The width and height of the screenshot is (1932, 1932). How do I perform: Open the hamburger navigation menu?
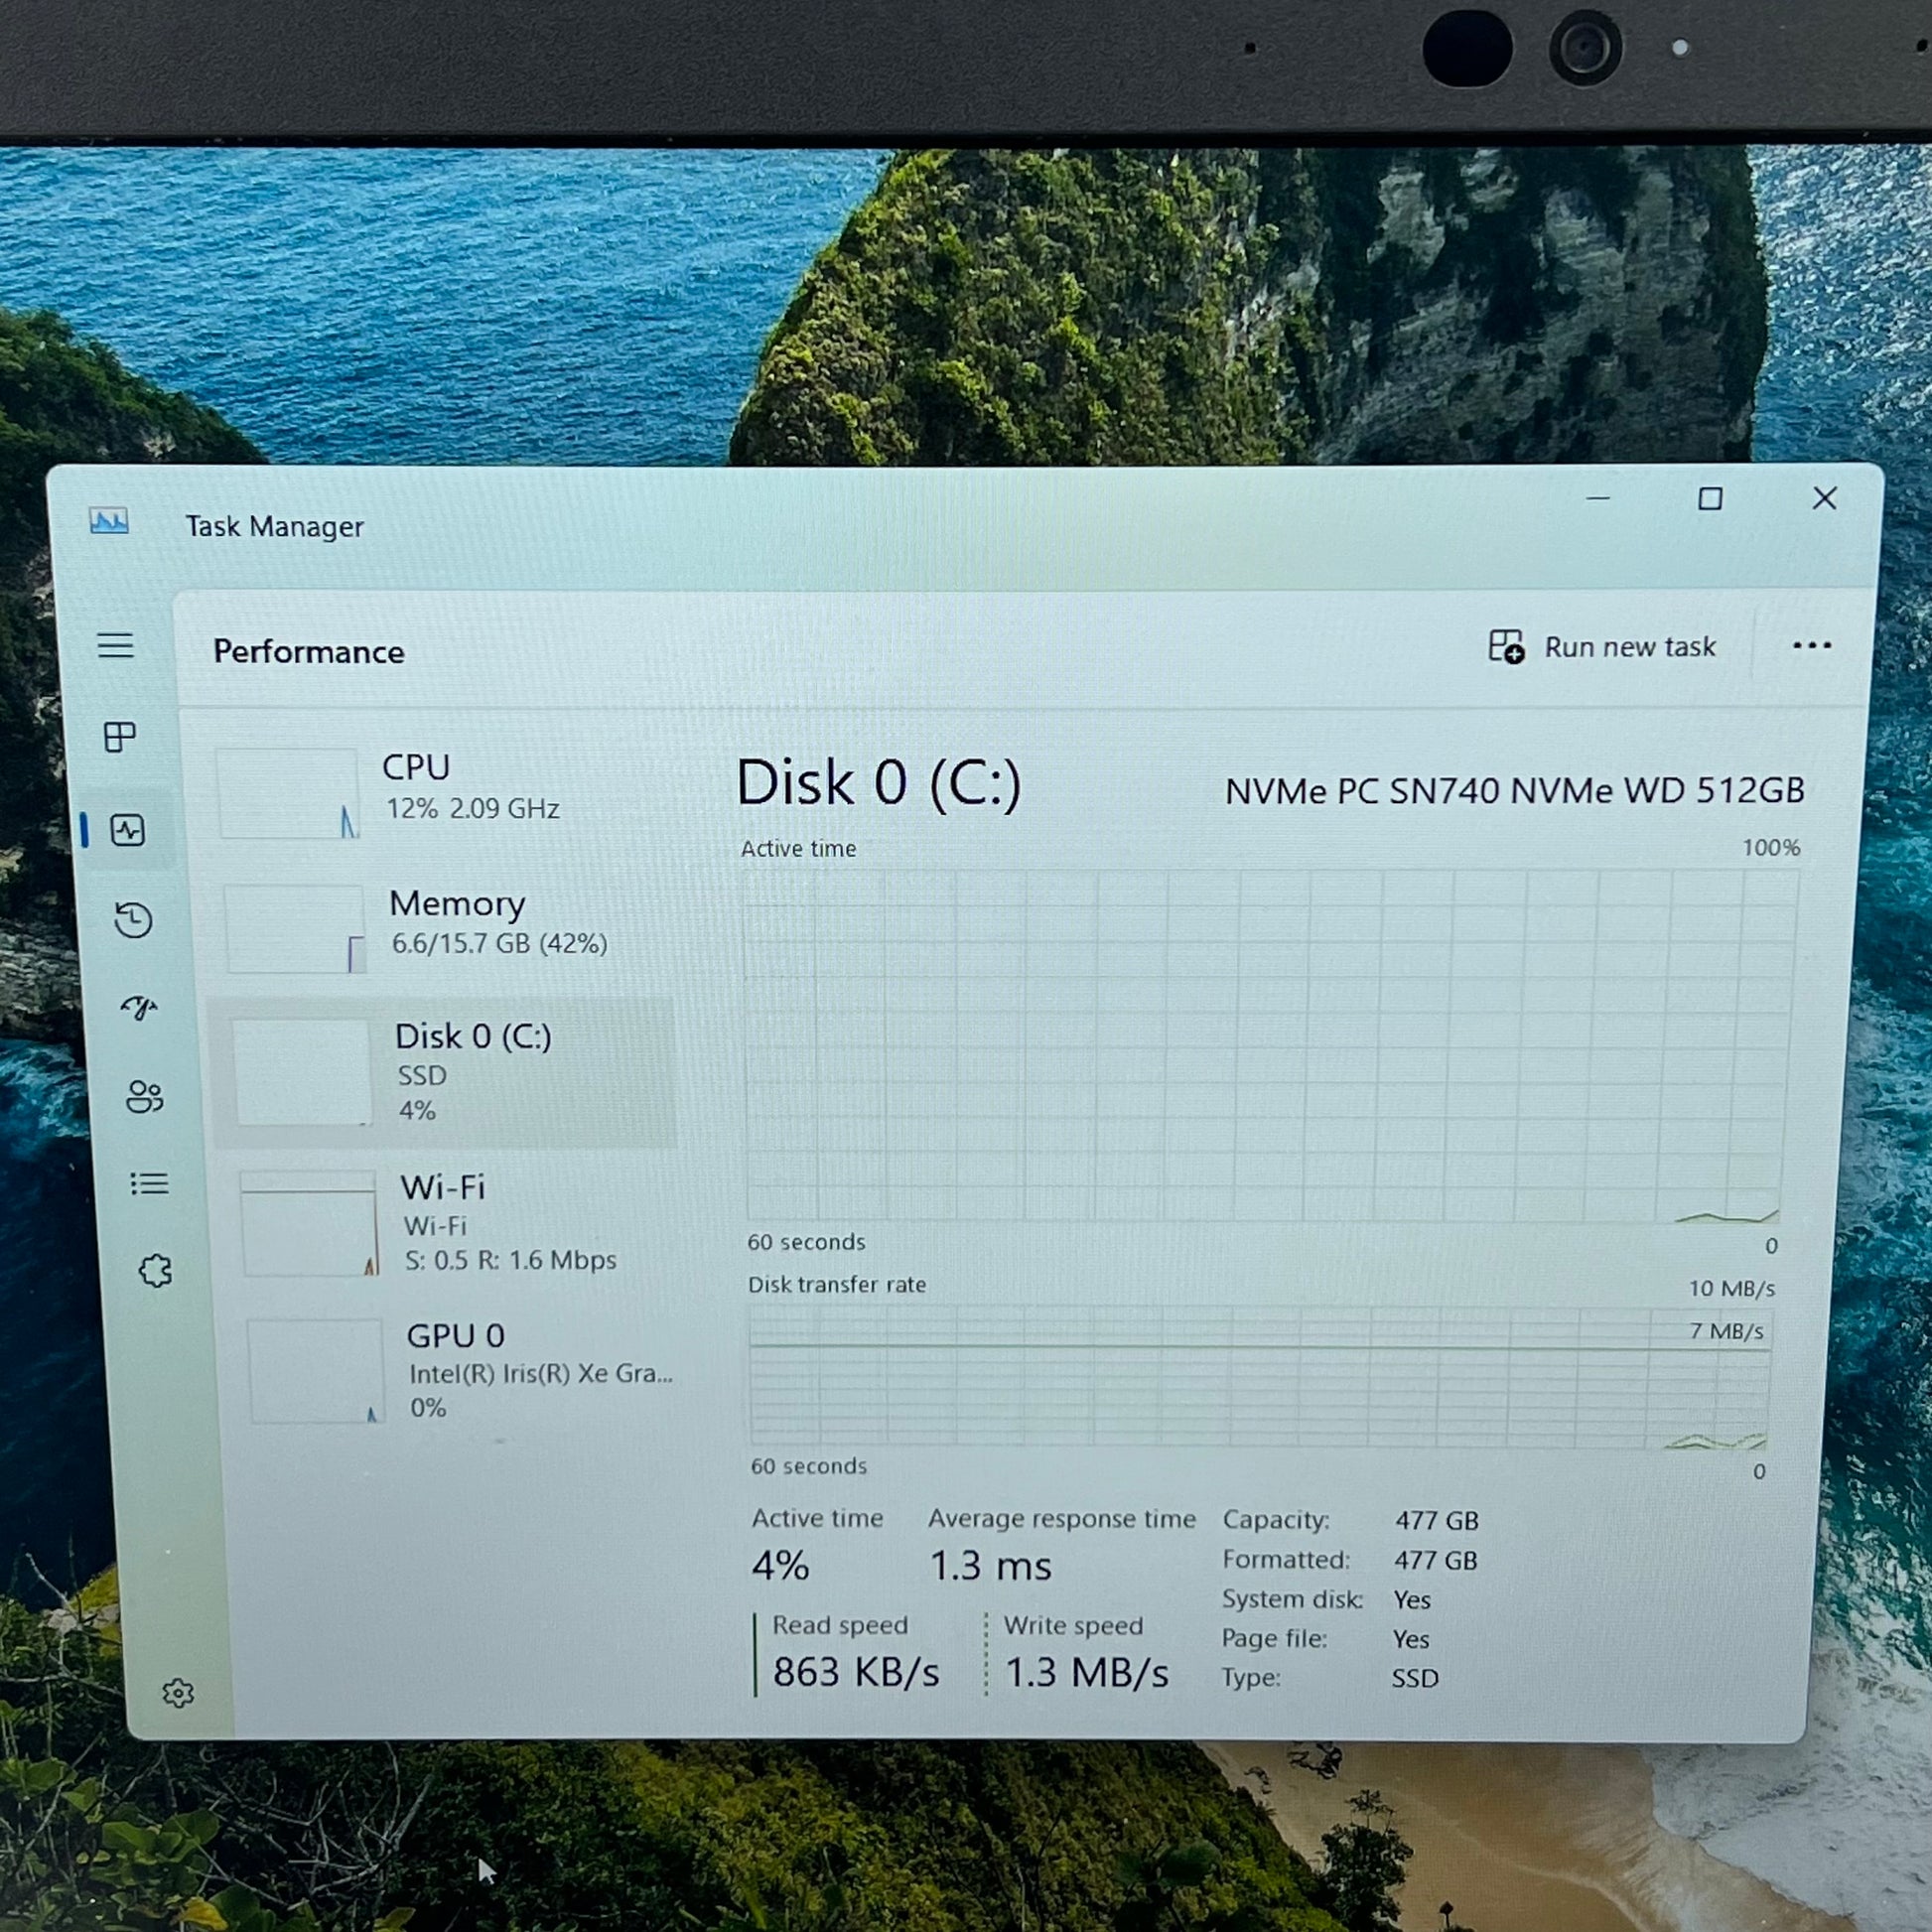point(115,645)
